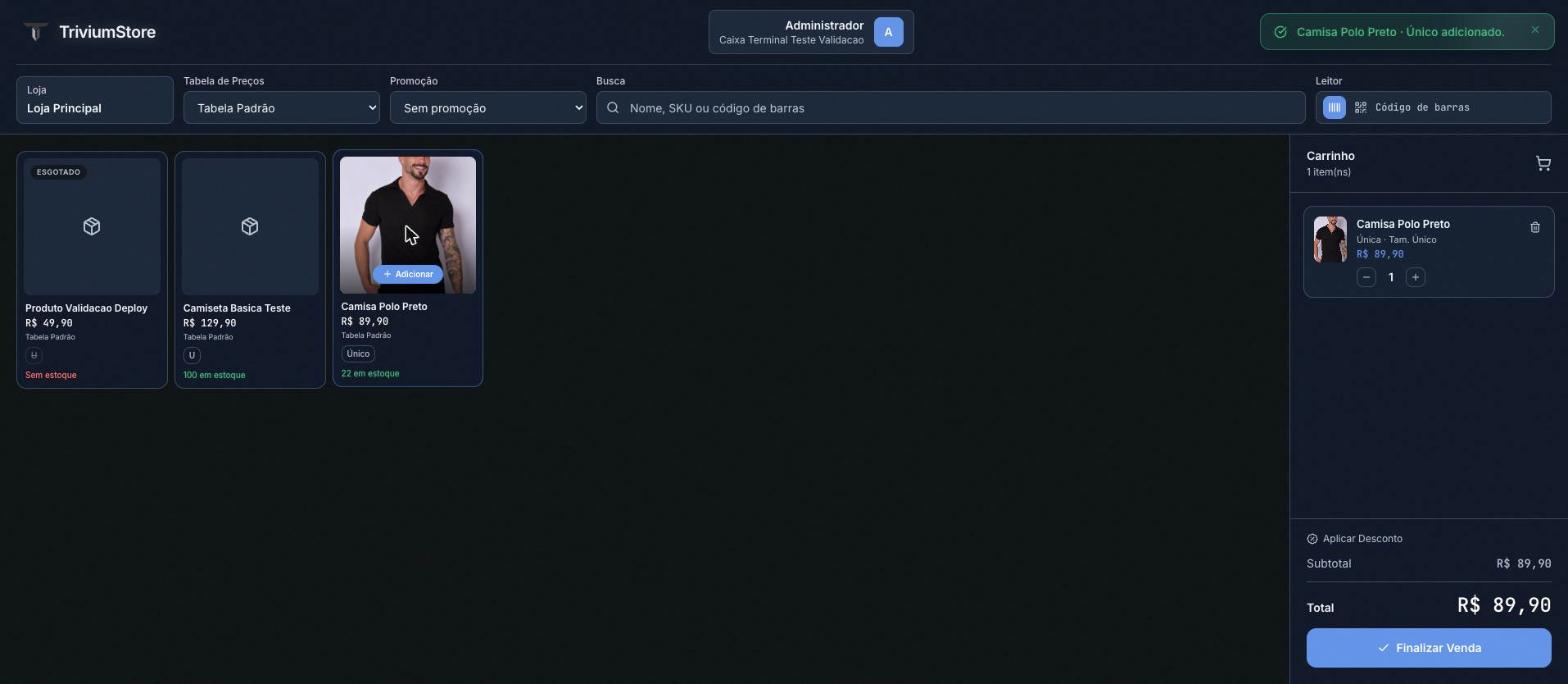
Task: Click the 'Código de barras' reader label
Action: (1422, 108)
